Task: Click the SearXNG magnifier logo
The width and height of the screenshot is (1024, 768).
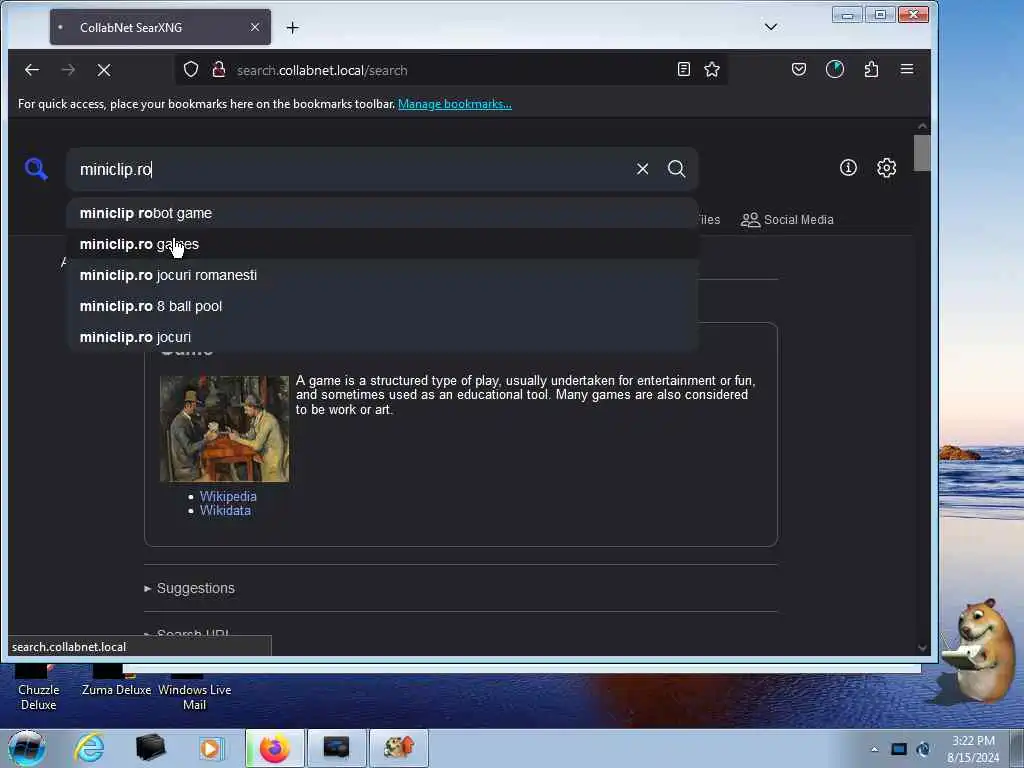Action: (x=36, y=168)
